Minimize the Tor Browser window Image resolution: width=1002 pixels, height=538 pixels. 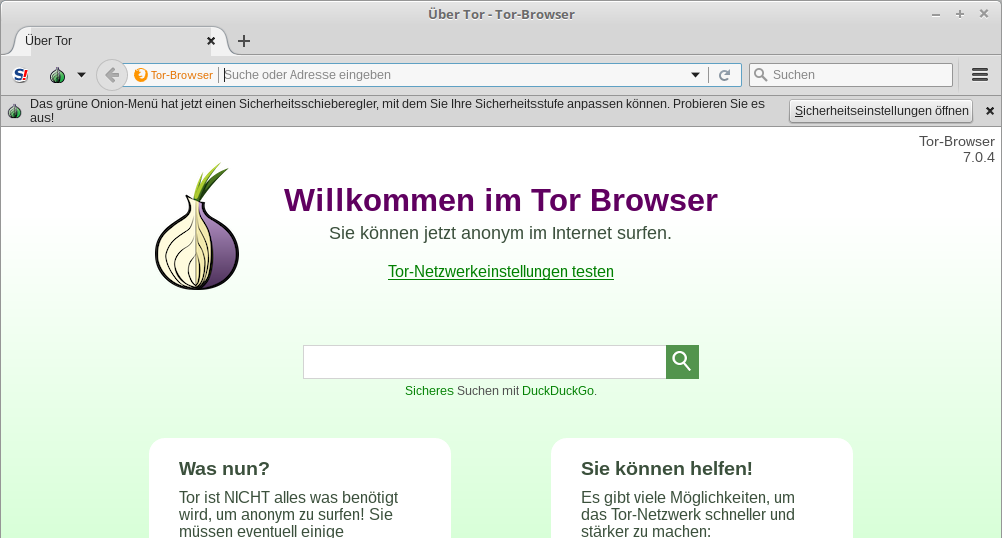936,14
